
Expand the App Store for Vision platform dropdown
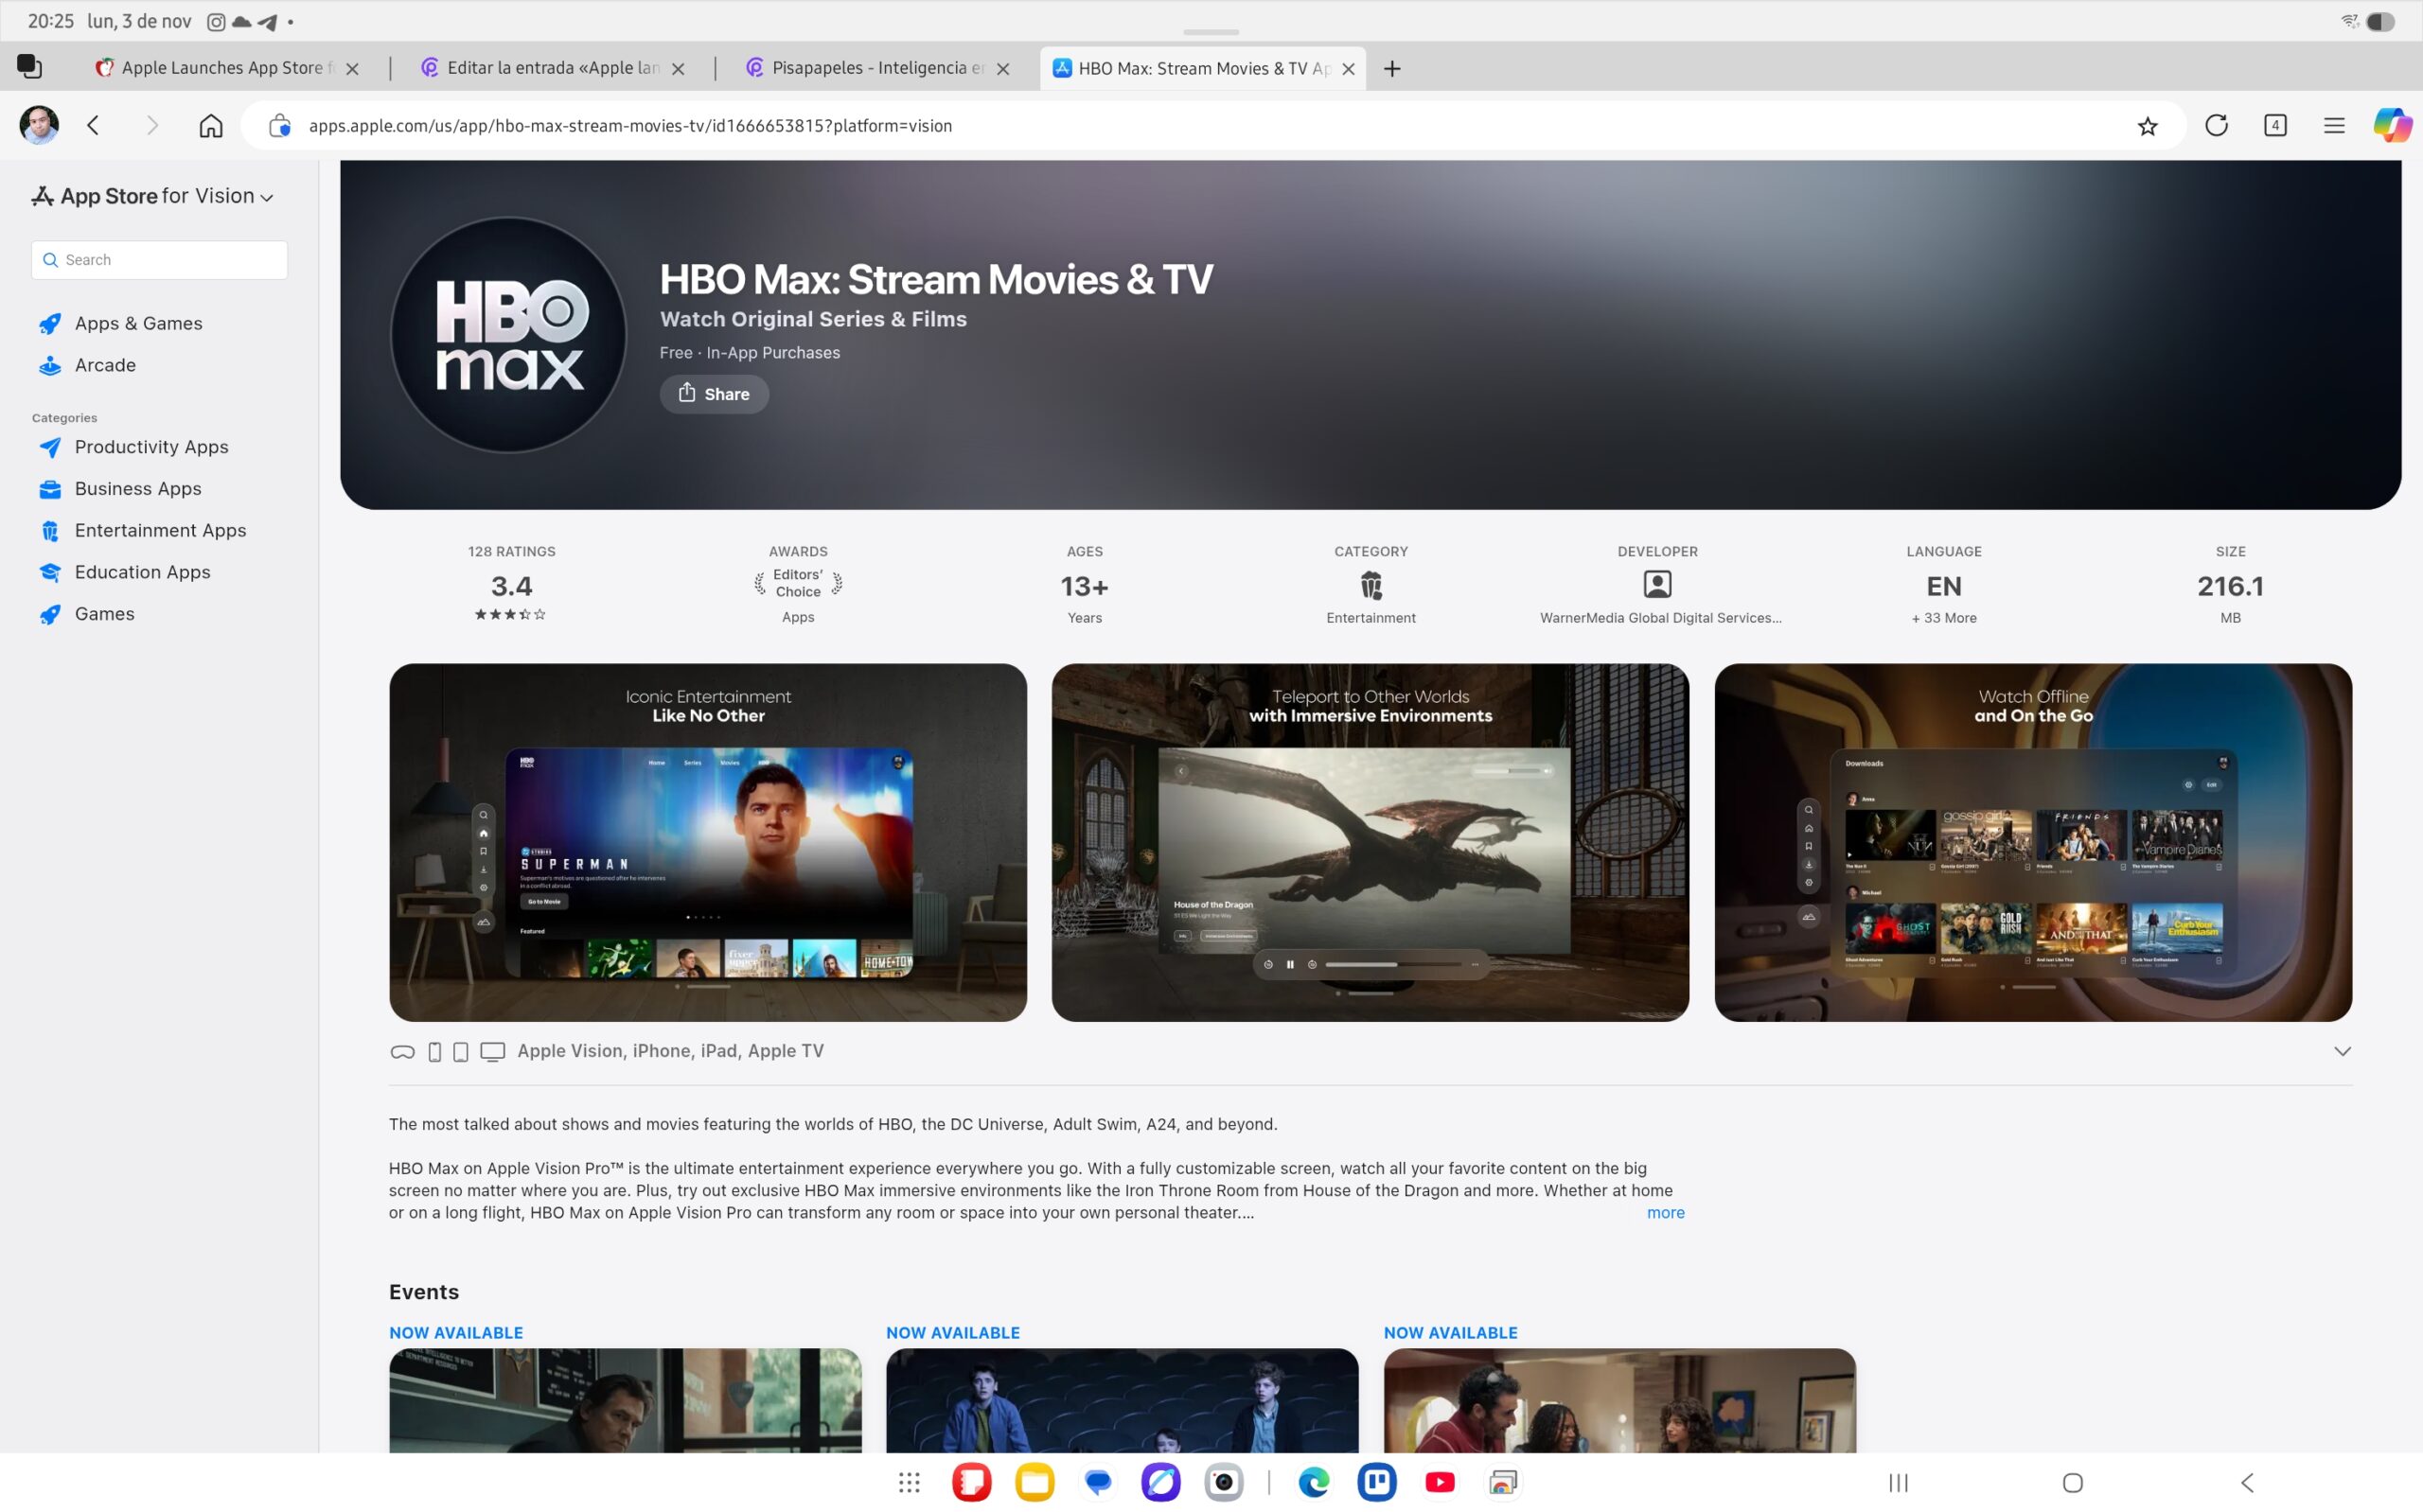click(x=266, y=197)
